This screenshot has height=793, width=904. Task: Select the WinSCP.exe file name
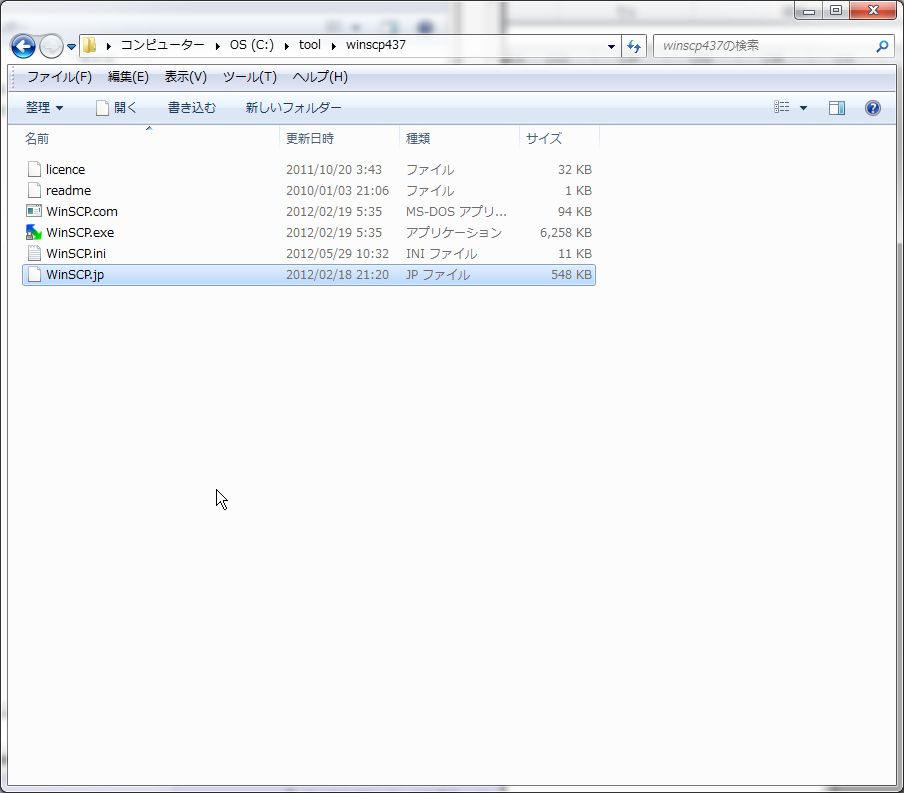[x=80, y=232]
